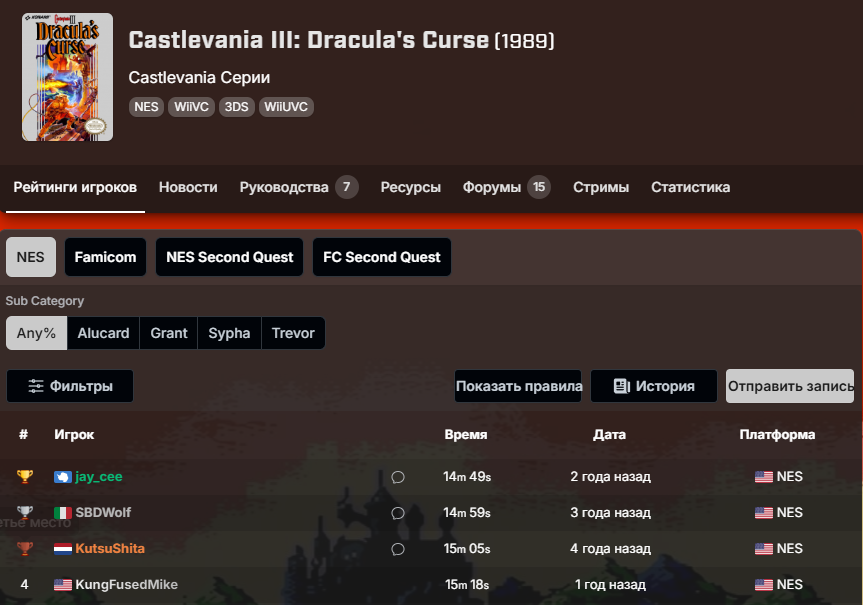Open the Castlevania Серии series link
This screenshot has width=863, height=605.
(199, 78)
